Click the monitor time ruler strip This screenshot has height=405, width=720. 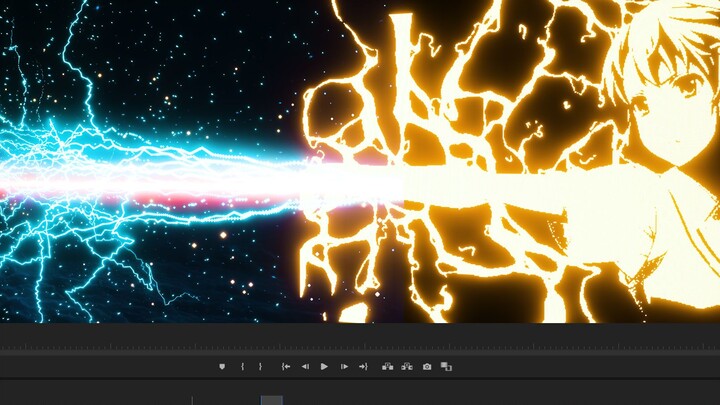360,347
